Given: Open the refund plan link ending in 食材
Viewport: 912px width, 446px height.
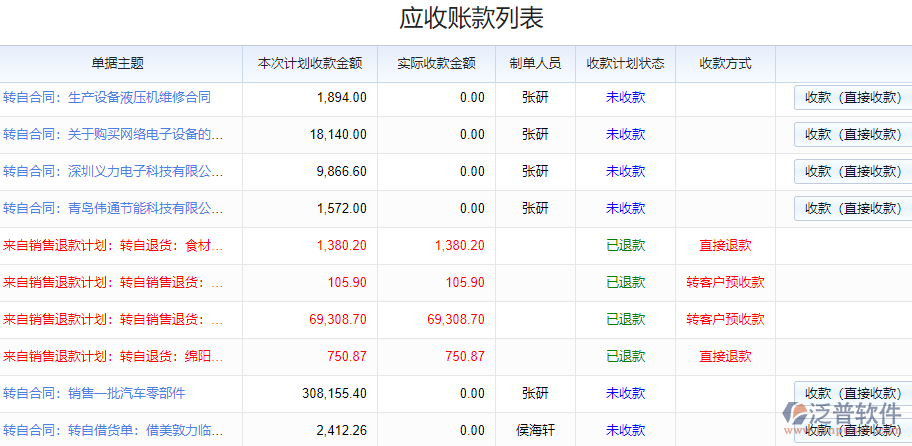Looking at the screenshot, I should click(x=113, y=246).
